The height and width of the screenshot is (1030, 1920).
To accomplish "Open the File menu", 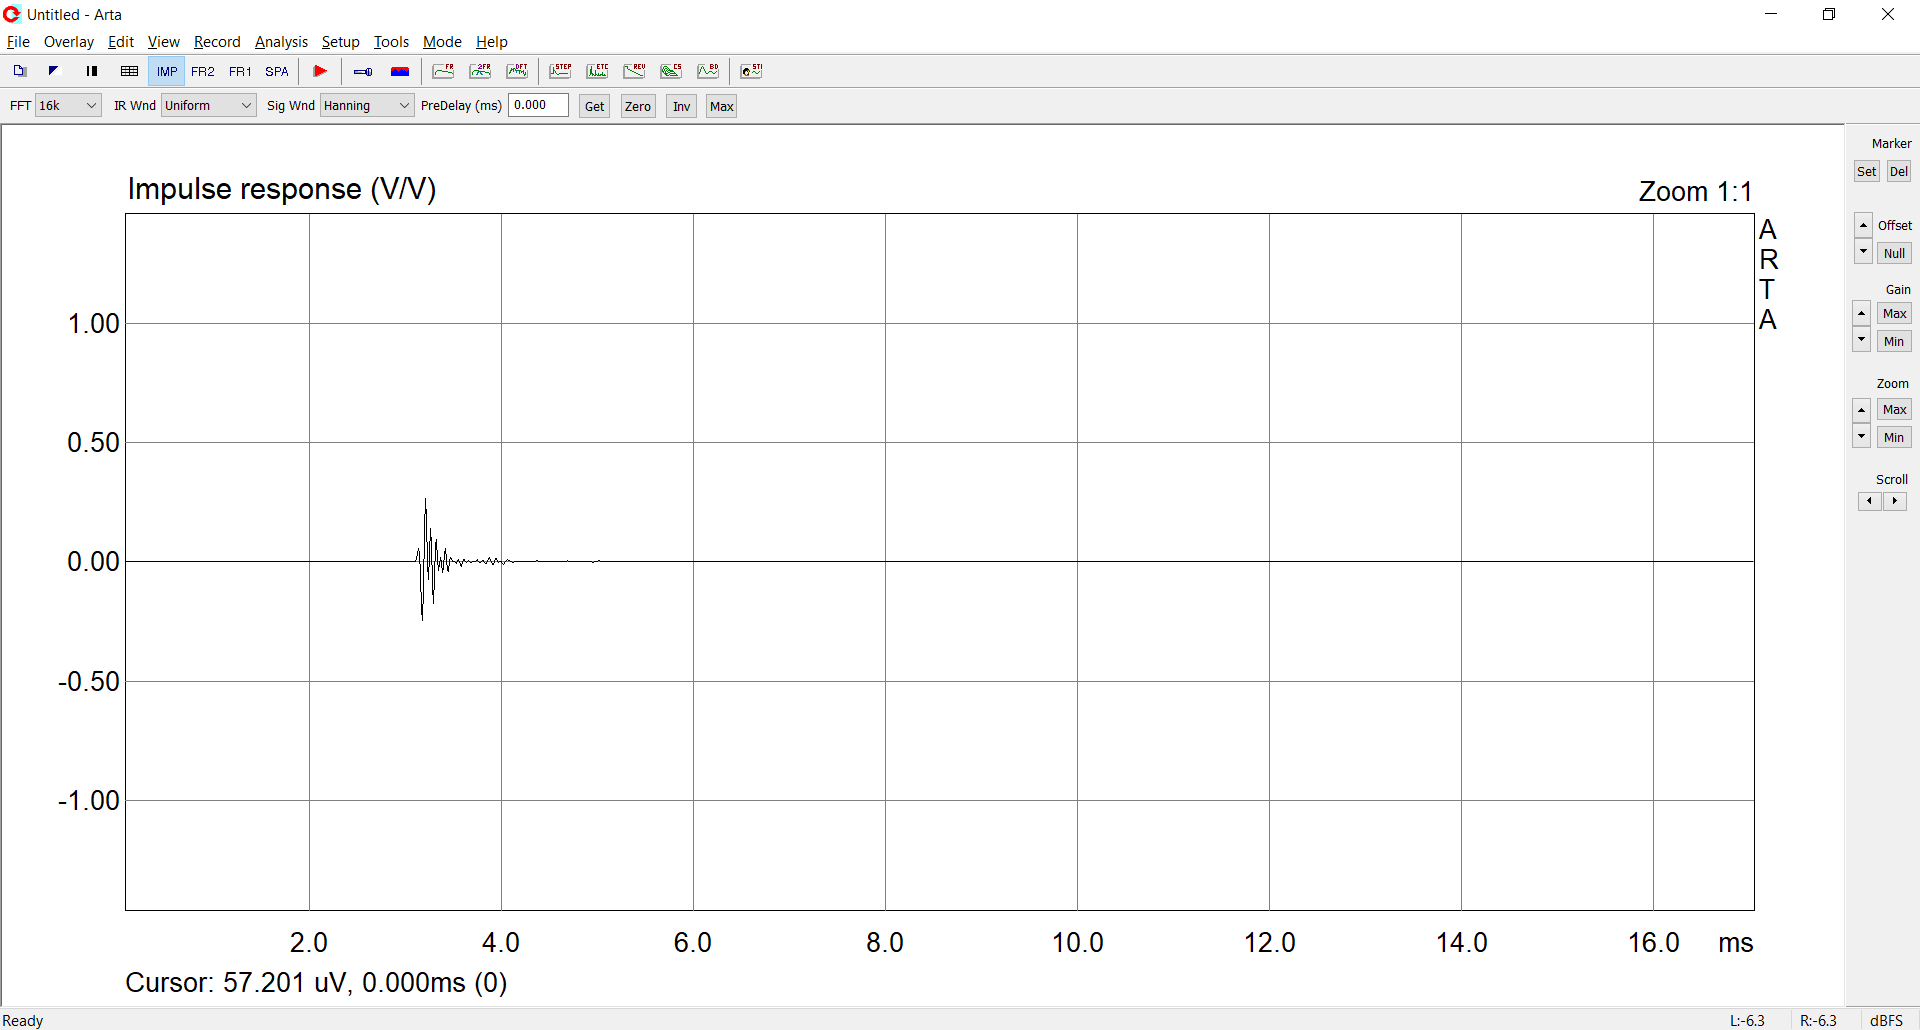I will pos(18,42).
